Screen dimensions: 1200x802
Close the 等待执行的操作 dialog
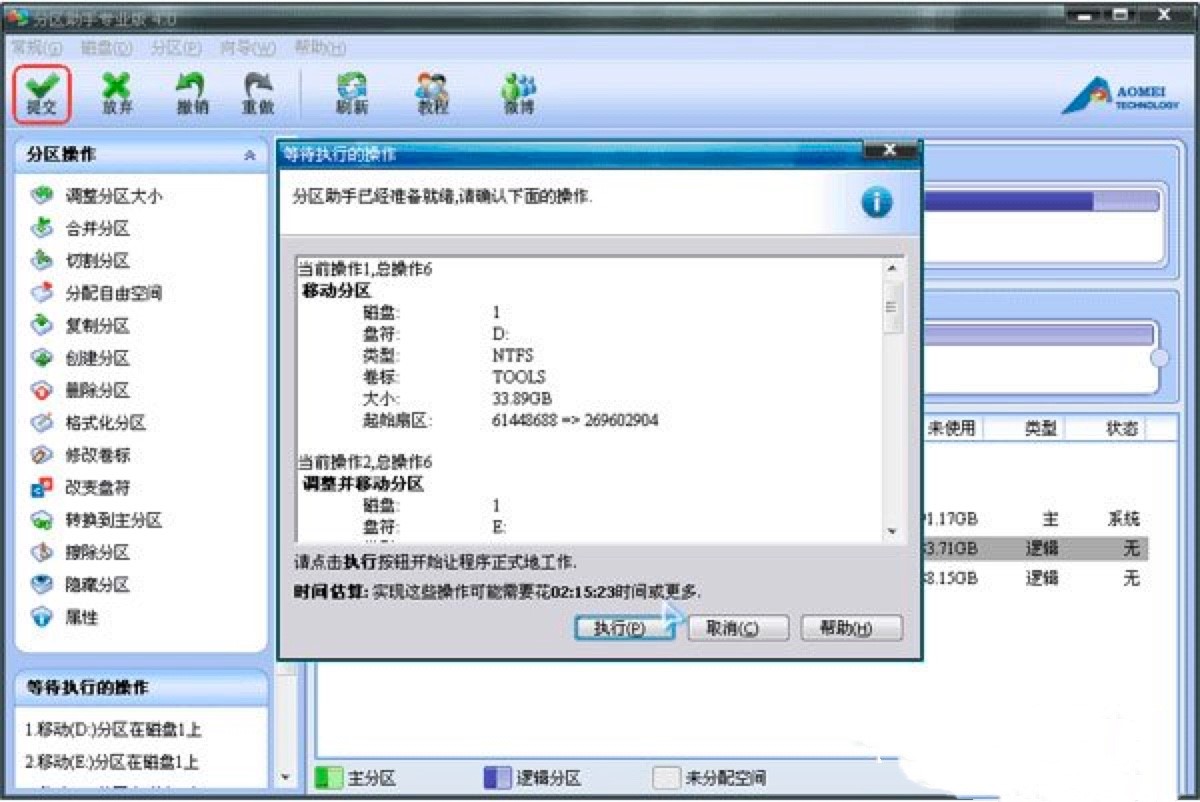pyautogui.click(x=889, y=152)
